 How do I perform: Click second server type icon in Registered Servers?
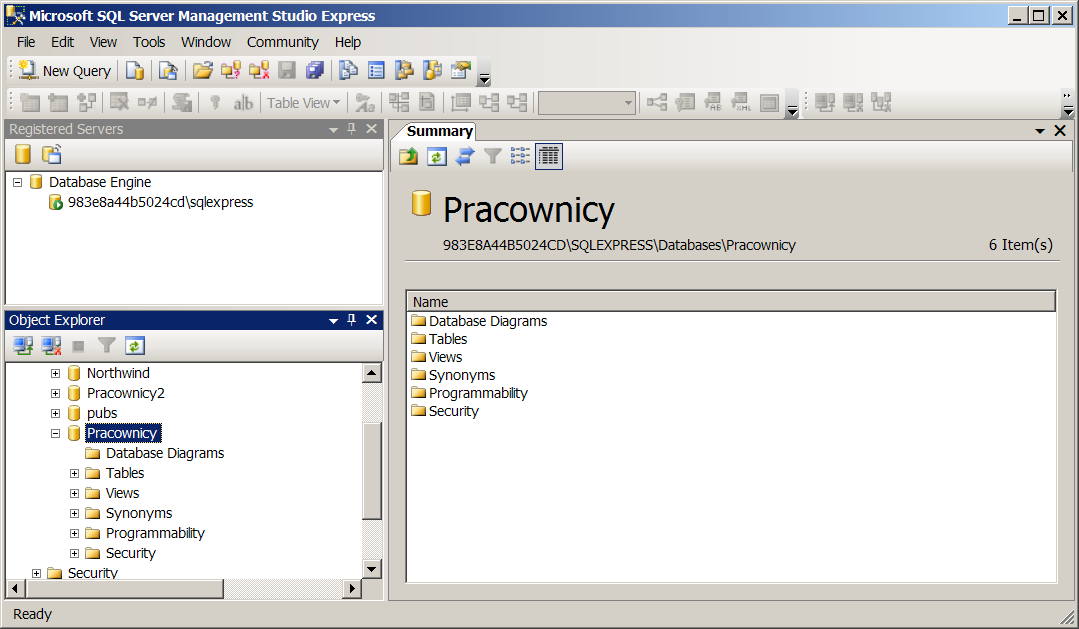click(x=52, y=154)
